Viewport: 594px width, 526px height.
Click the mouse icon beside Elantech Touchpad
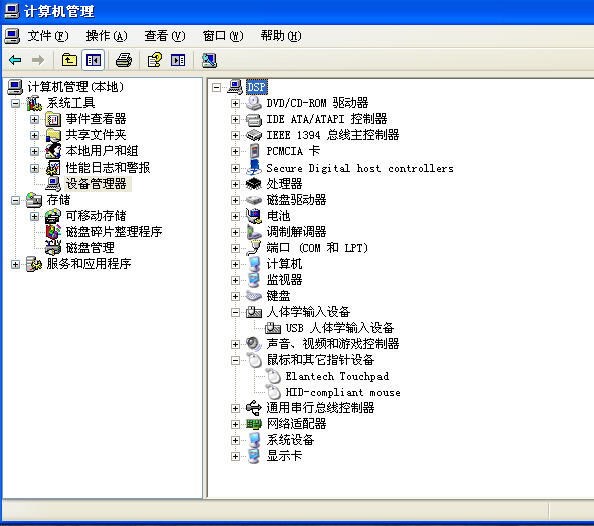point(273,376)
